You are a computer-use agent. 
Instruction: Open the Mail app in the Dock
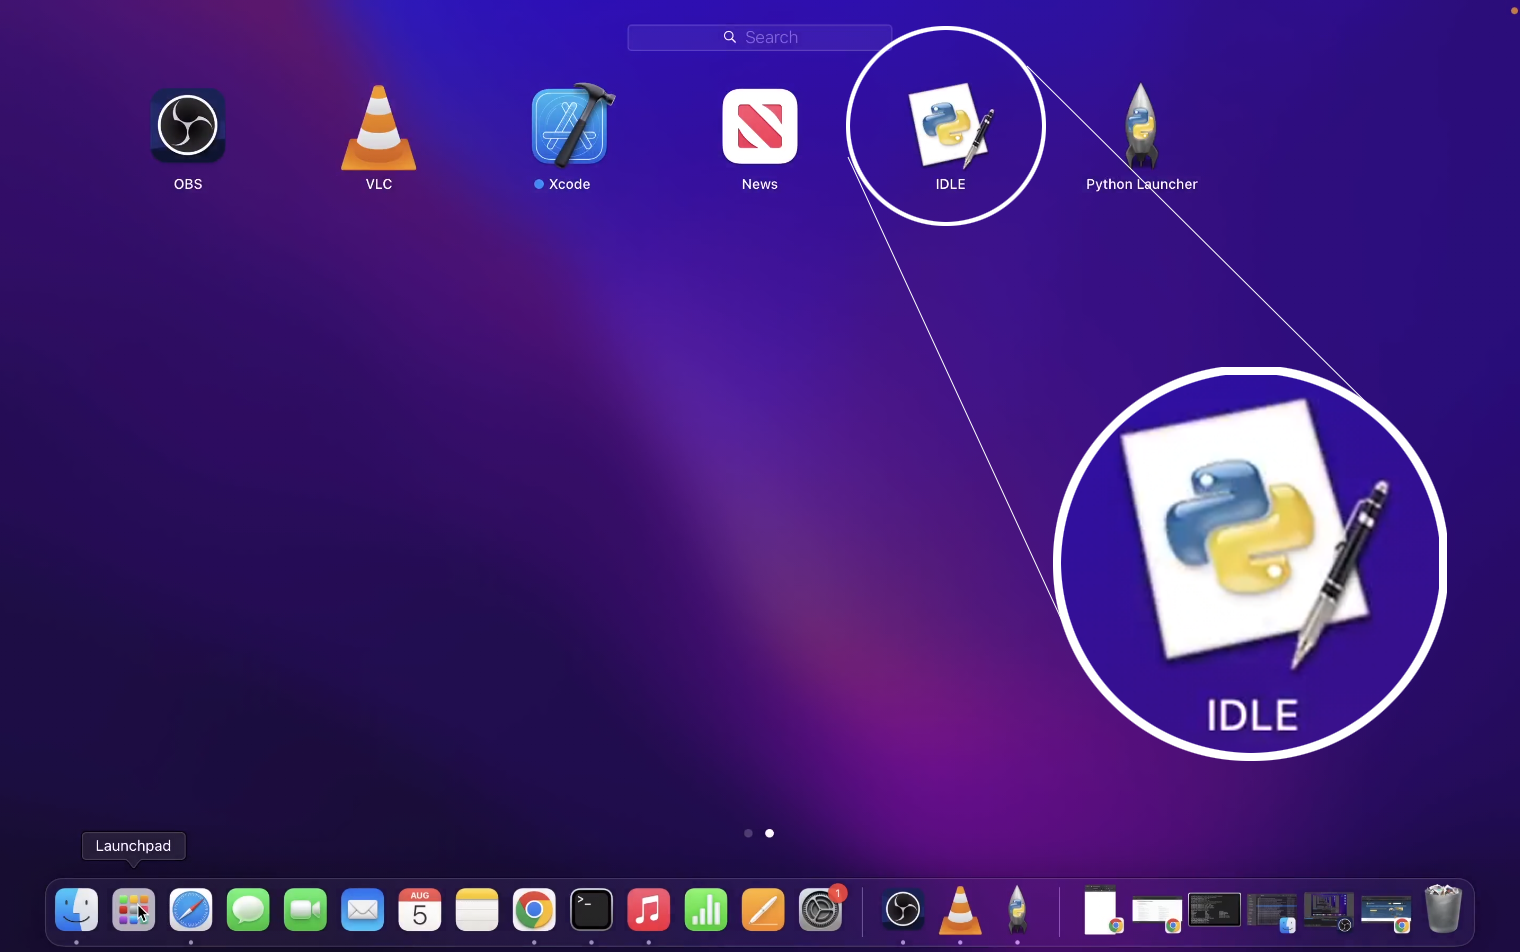point(362,910)
